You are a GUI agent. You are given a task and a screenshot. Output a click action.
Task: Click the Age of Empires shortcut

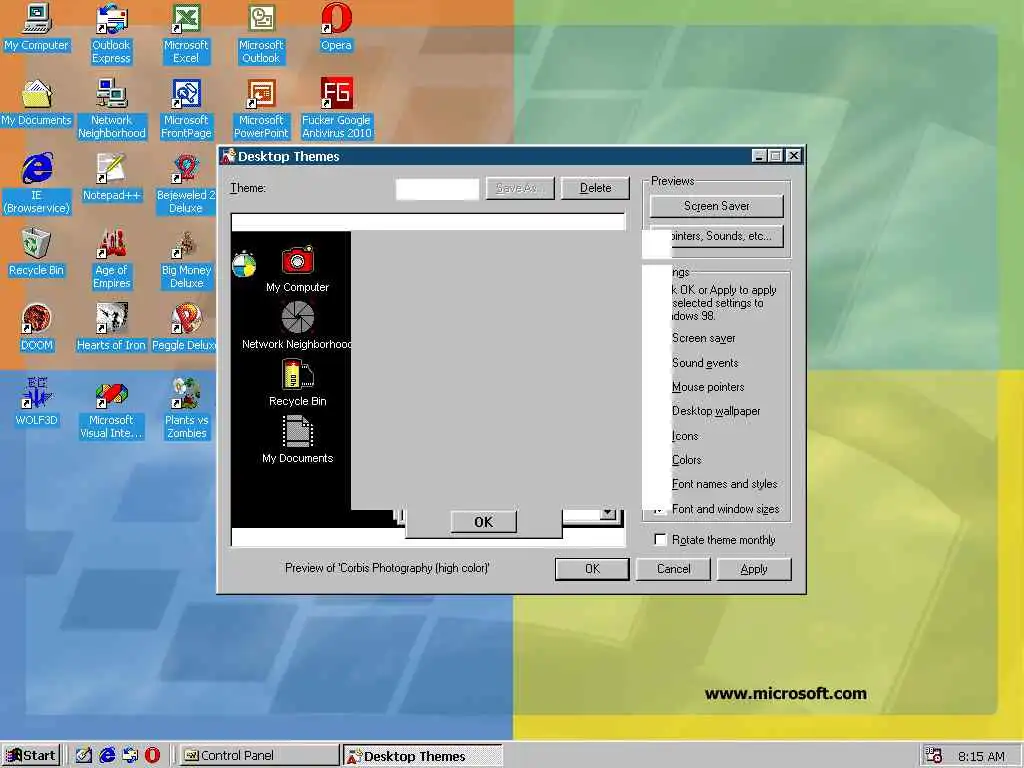point(112,259)
